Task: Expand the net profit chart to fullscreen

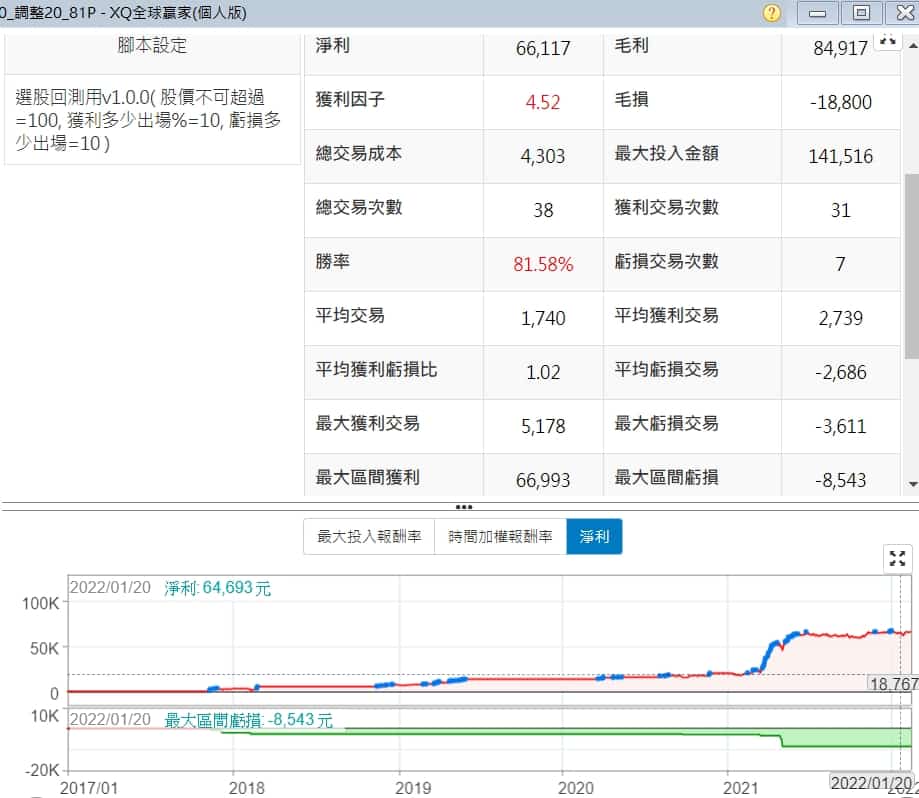Action: 898,559
